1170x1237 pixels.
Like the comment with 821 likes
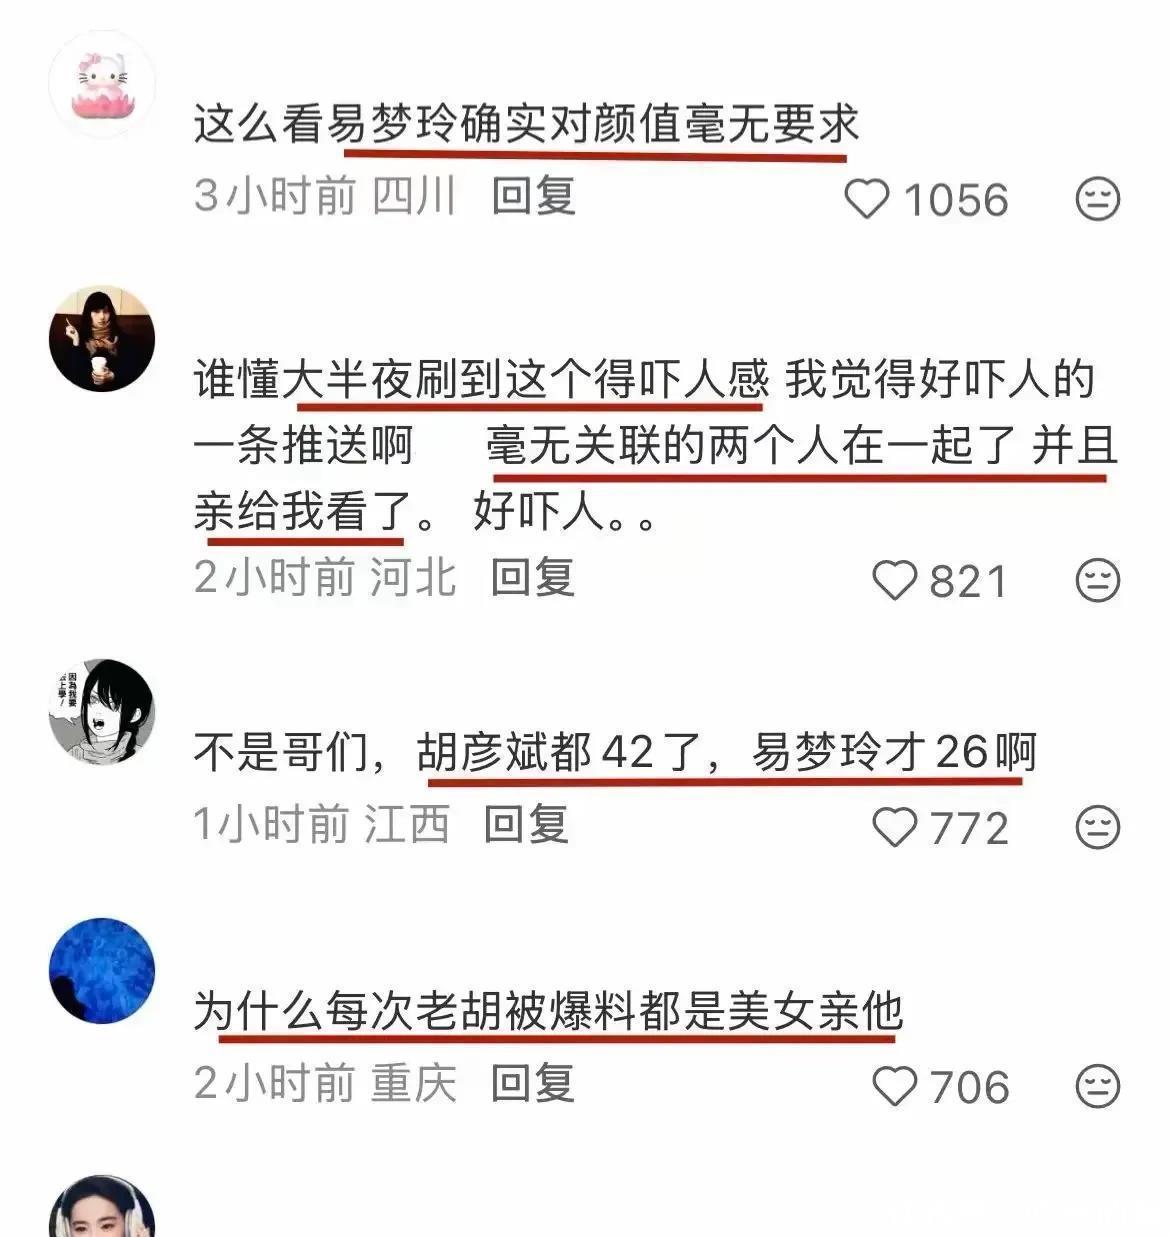[x=895, y=581]
